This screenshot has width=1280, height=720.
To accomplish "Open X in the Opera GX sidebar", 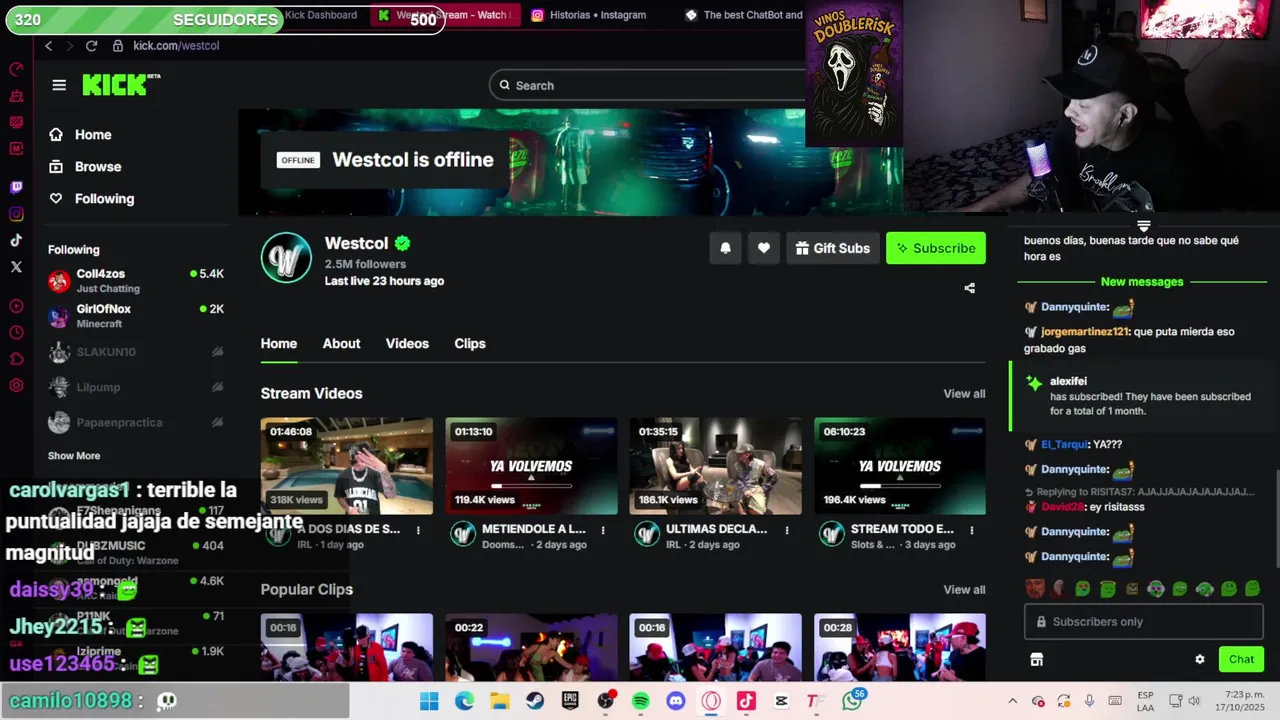I will coord(16,267).
